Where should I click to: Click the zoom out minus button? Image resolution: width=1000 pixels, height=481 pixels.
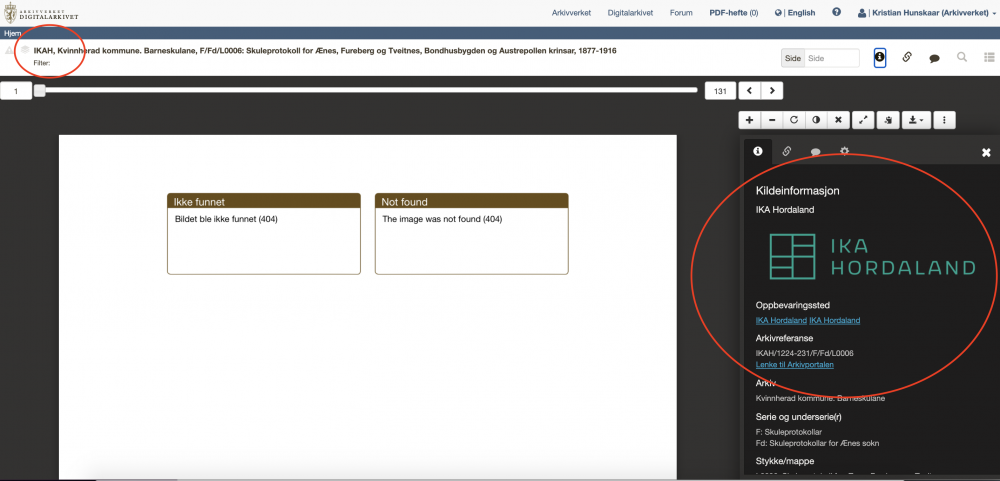[772, 120]
